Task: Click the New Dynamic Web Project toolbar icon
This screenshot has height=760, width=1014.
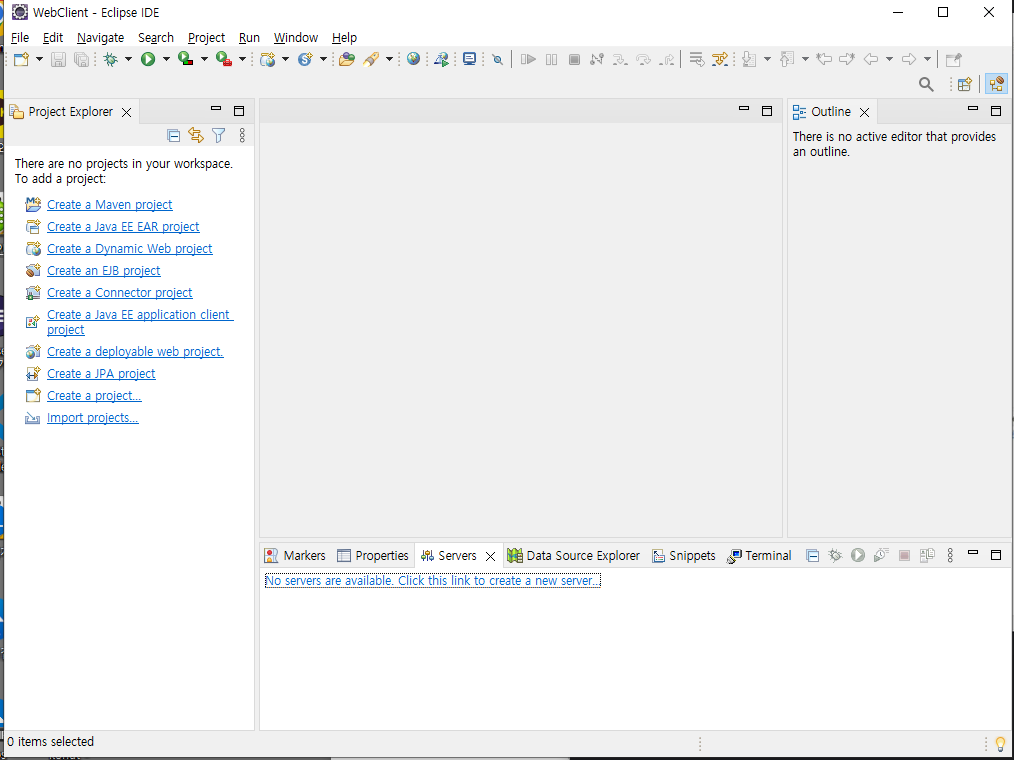Action: tap(268, 60)
